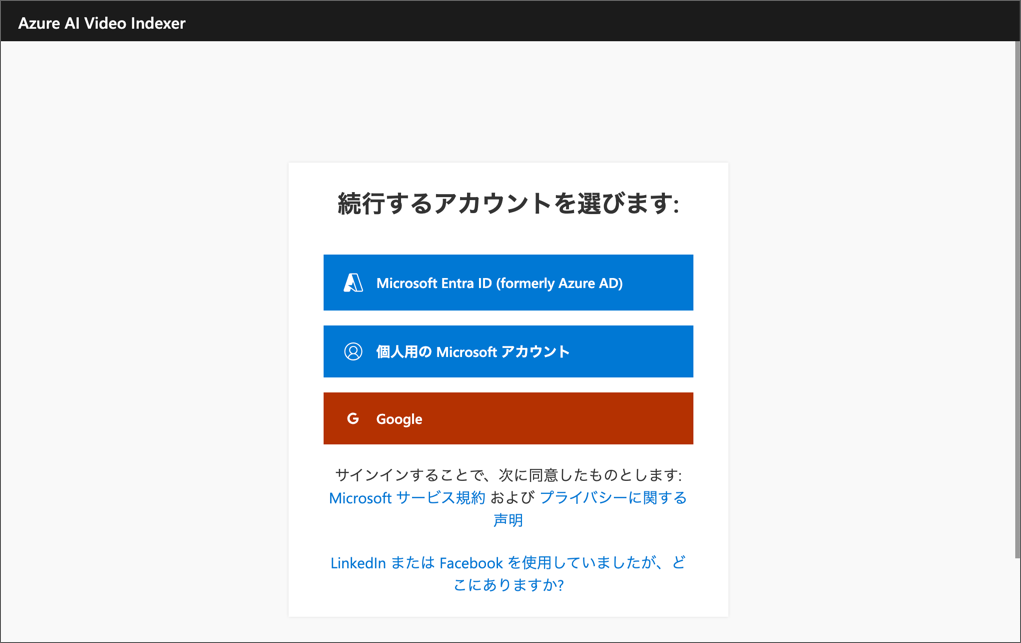Click the Azure AI Video Indexer header title

102,23
